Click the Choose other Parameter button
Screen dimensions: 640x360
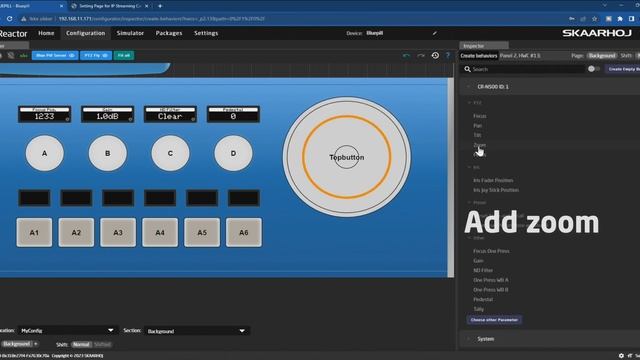494,320
